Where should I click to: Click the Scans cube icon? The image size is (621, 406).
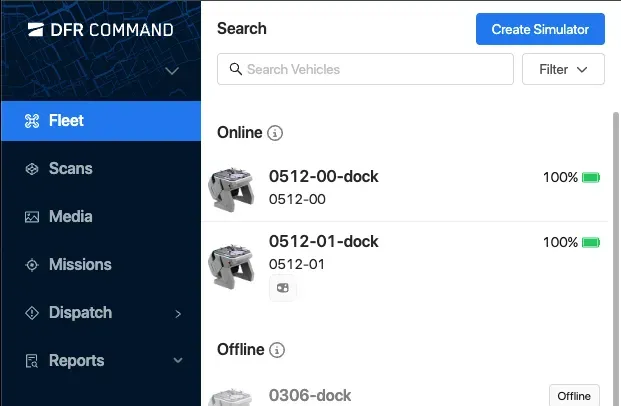pyautogui.click(x=31, y=169)
